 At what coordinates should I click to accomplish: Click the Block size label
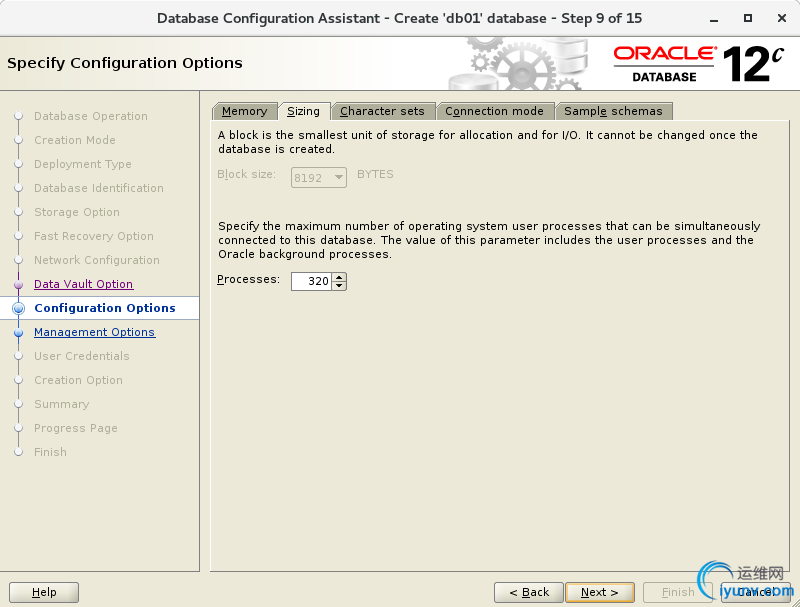[246, 174]
